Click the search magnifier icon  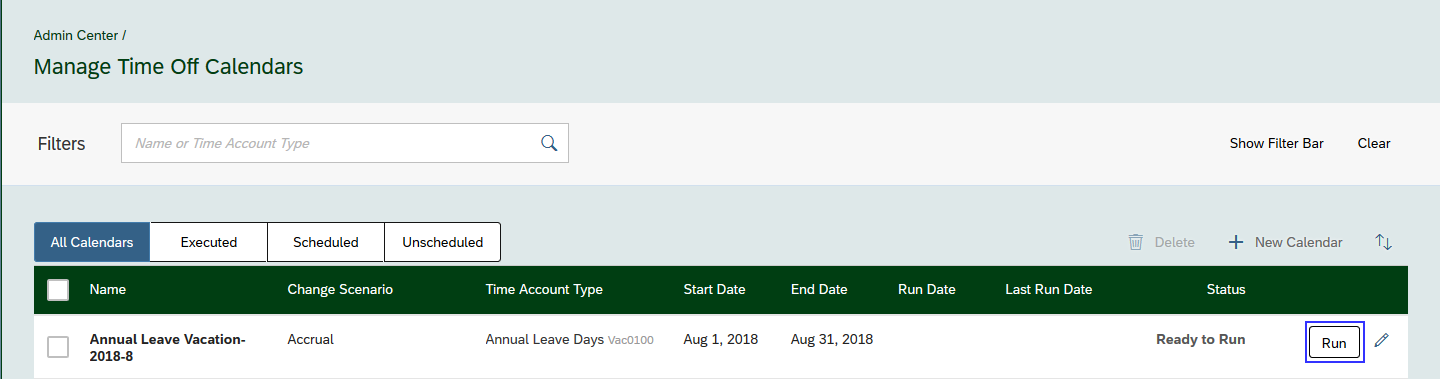pyautogui.click(x=549, y=143)
